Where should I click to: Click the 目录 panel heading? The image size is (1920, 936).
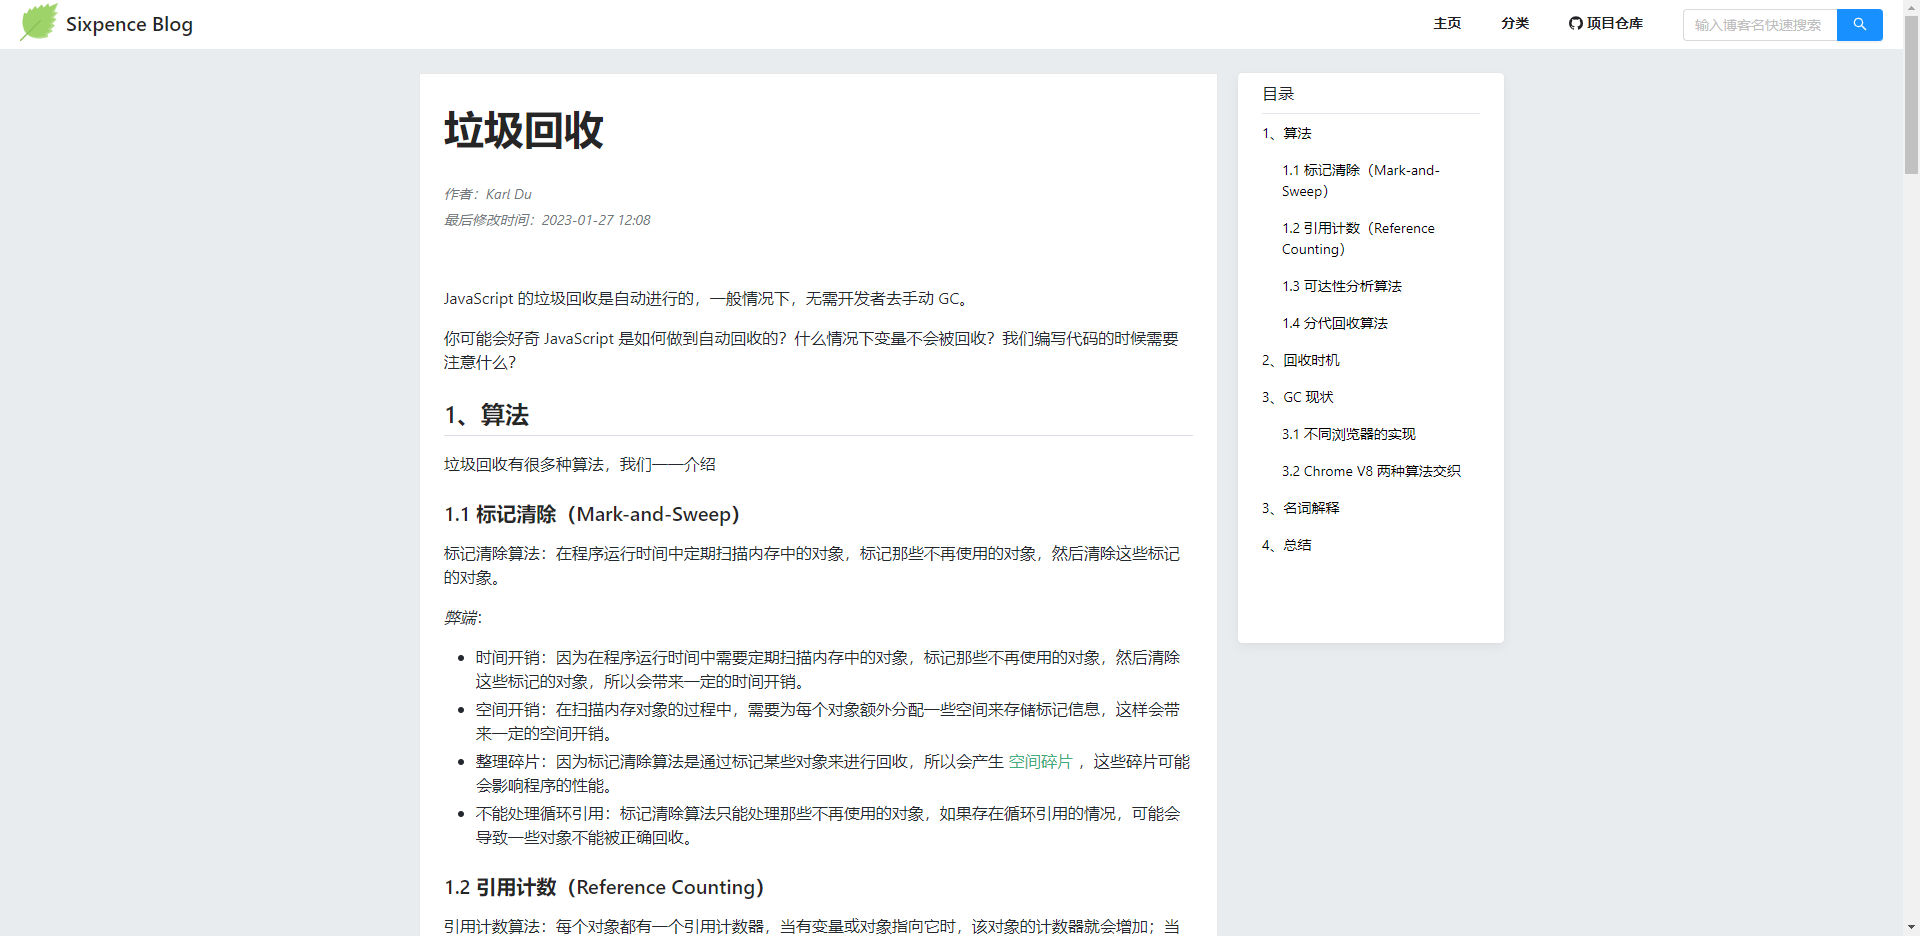point(1278,94)
